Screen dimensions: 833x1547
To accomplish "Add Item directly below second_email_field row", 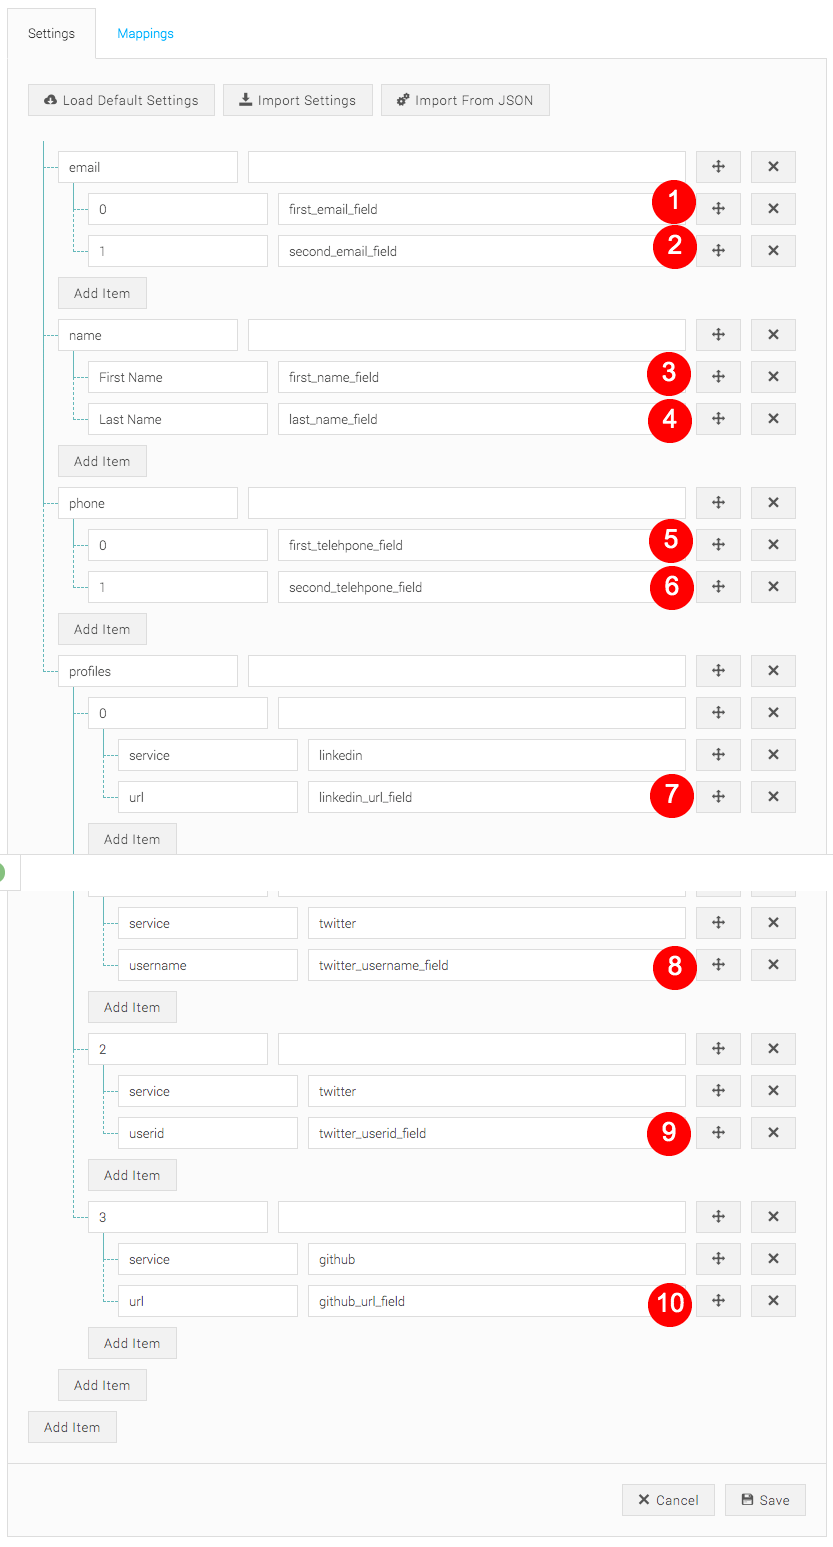I will tap(102, 293).
